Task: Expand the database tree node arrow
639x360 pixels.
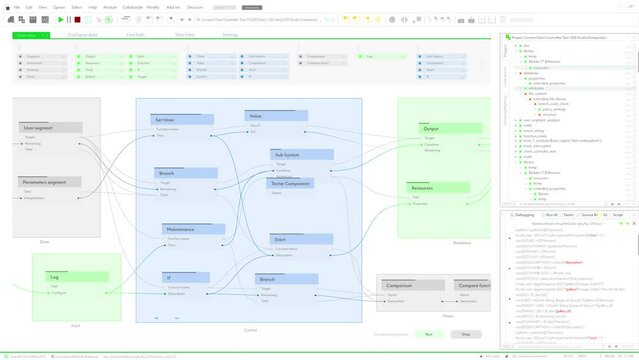Action: coord(516,73)
